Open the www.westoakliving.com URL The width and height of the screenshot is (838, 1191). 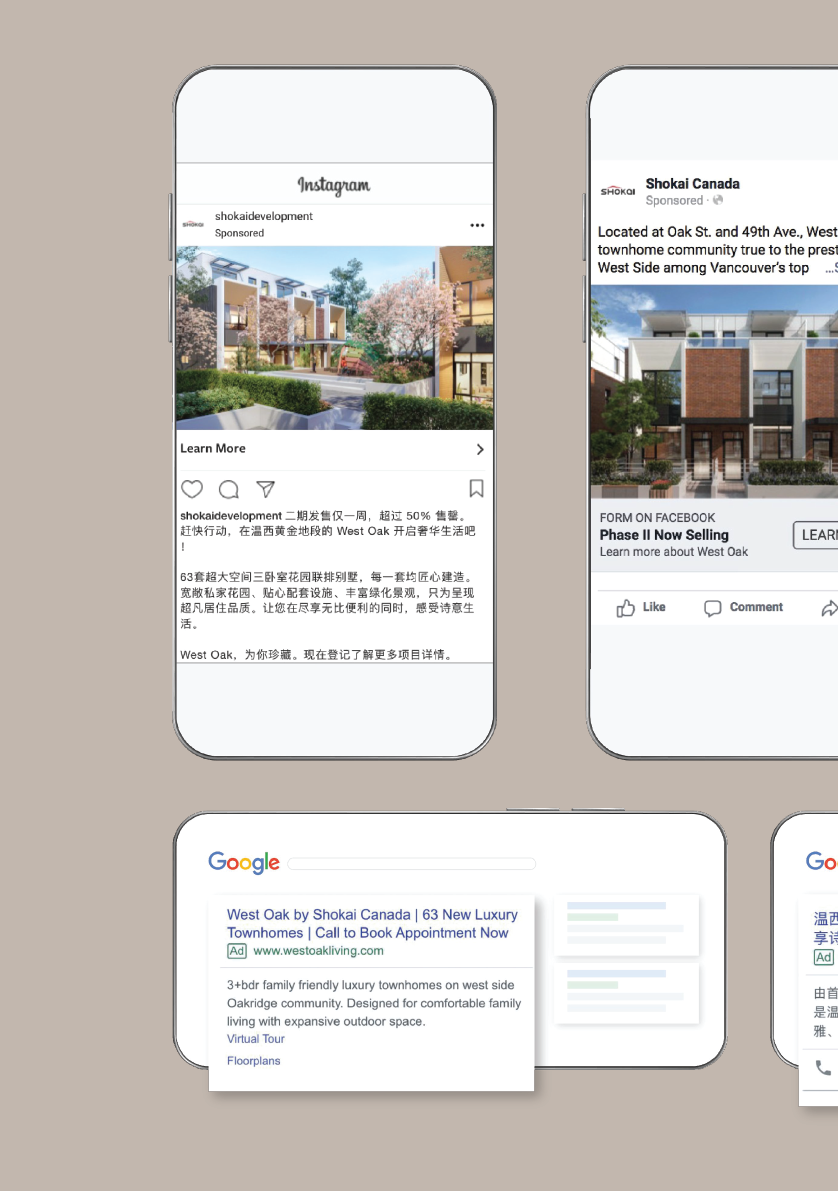coord(318,951)
